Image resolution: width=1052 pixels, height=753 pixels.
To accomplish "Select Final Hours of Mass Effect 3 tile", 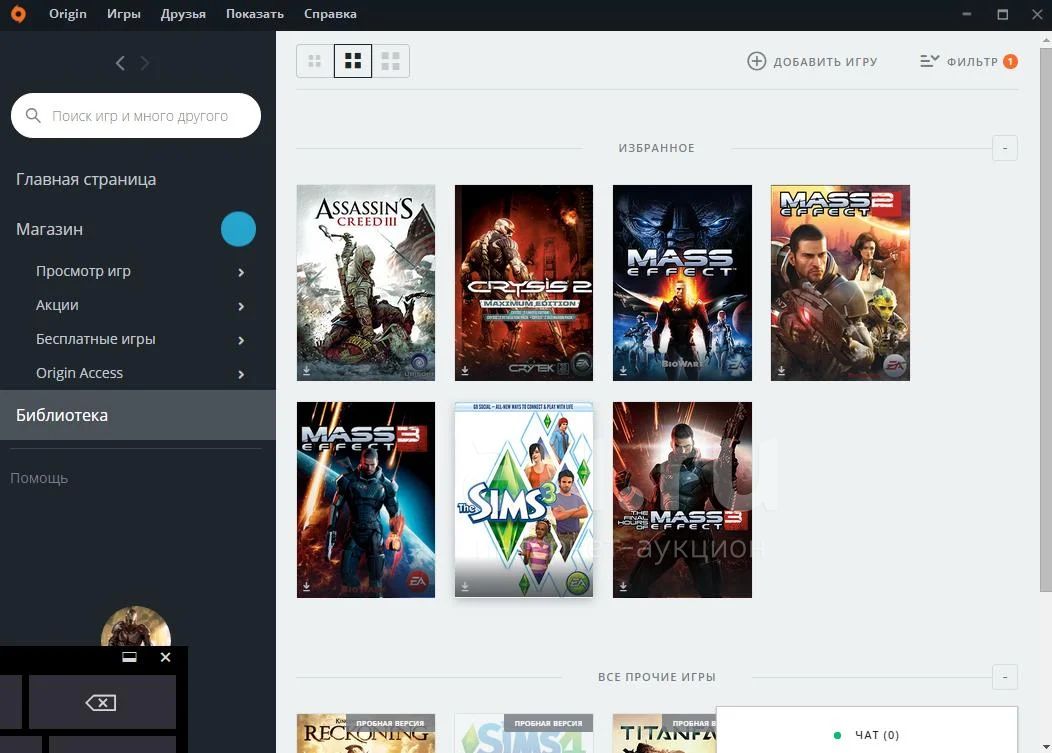I will [682, 500].
